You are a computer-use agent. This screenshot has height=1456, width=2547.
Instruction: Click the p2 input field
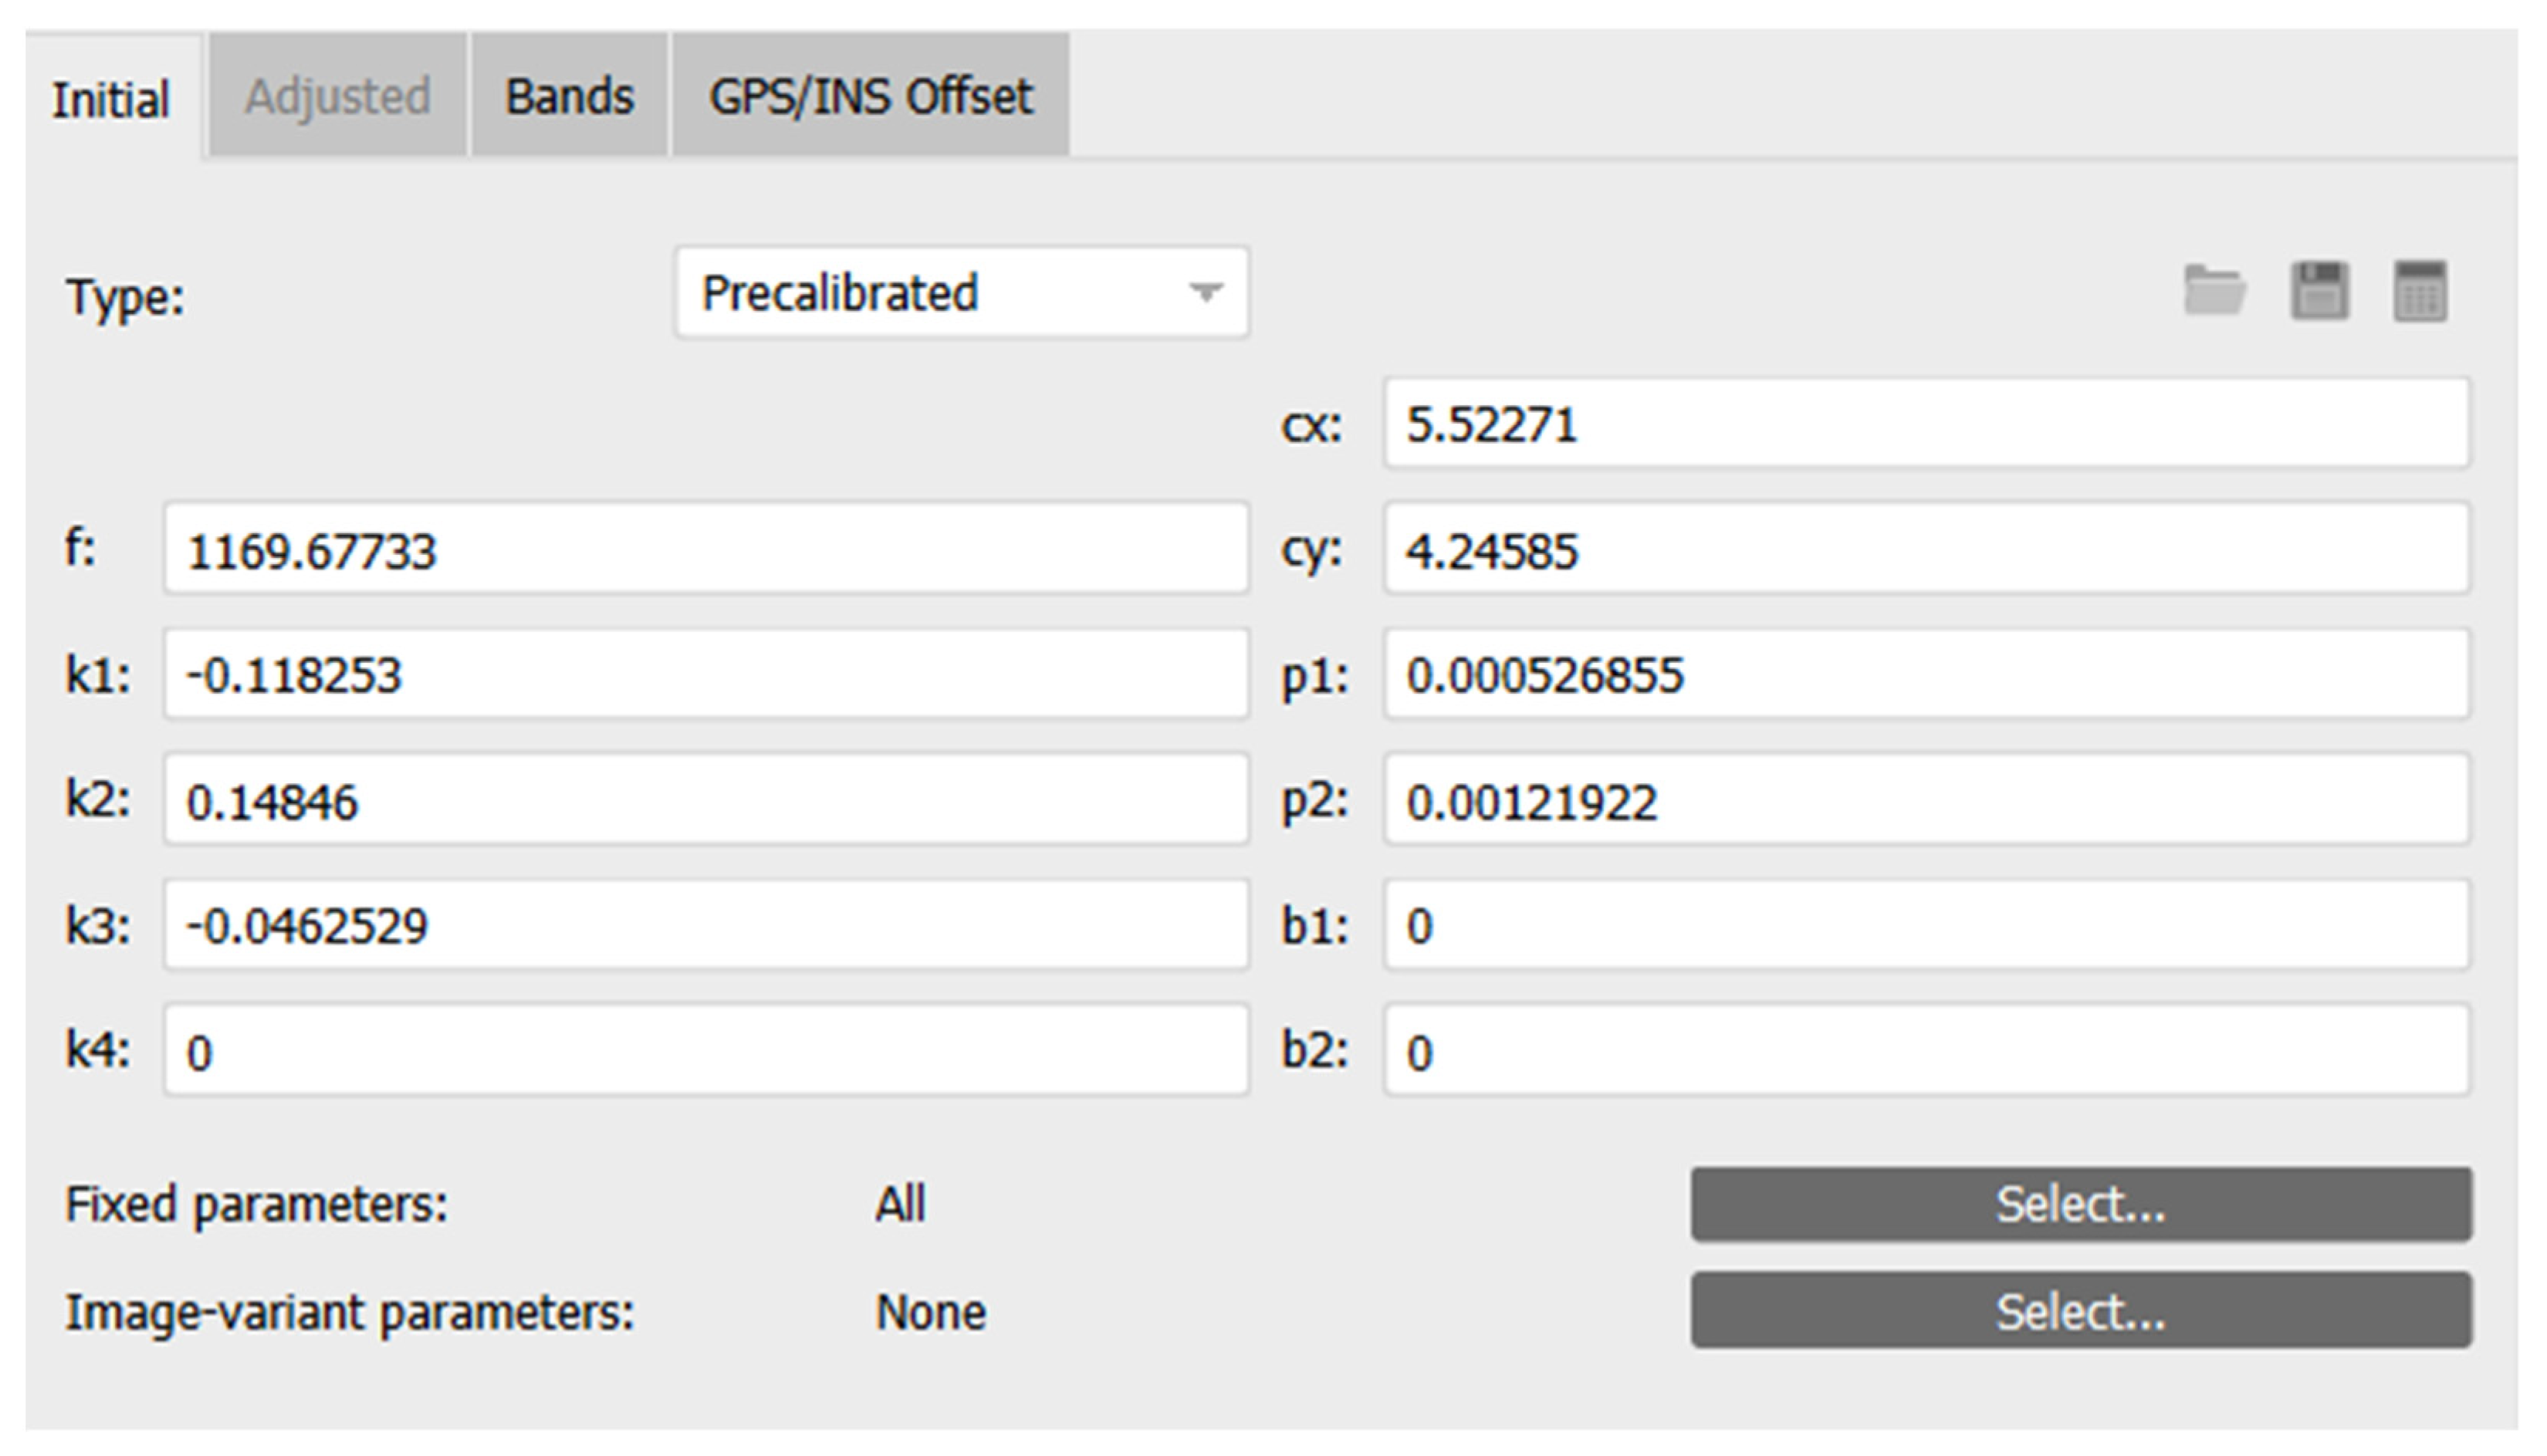(x=1926, y=801)
